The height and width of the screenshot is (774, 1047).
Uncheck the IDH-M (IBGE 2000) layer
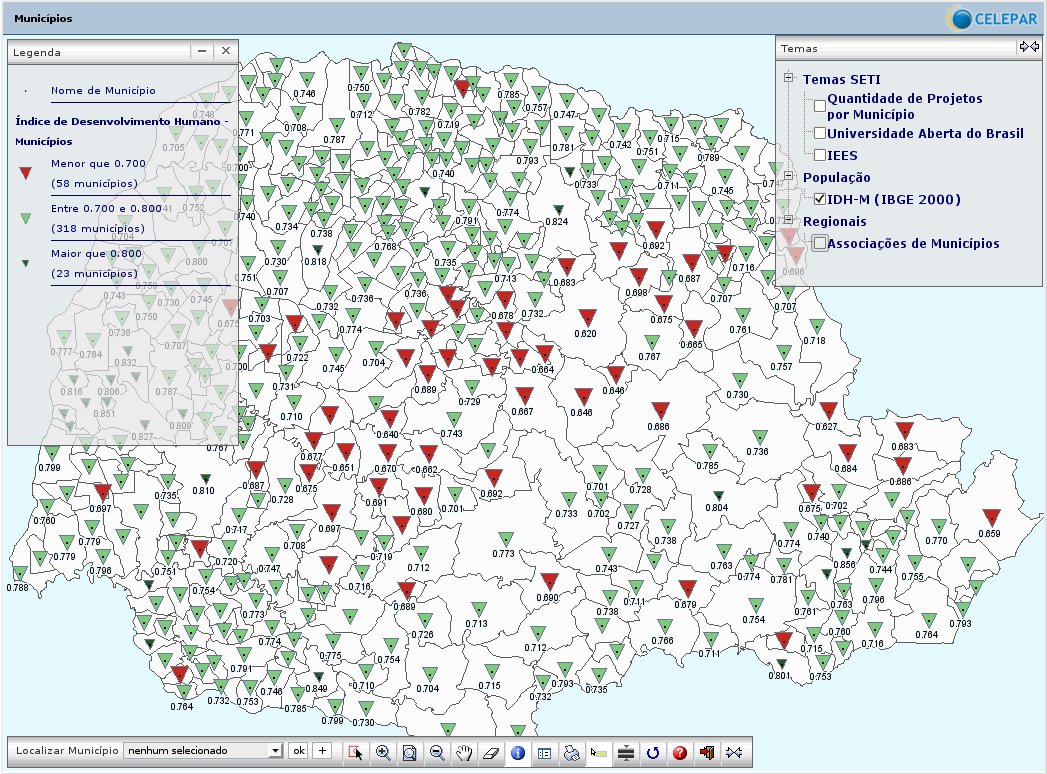click(820, 199)
